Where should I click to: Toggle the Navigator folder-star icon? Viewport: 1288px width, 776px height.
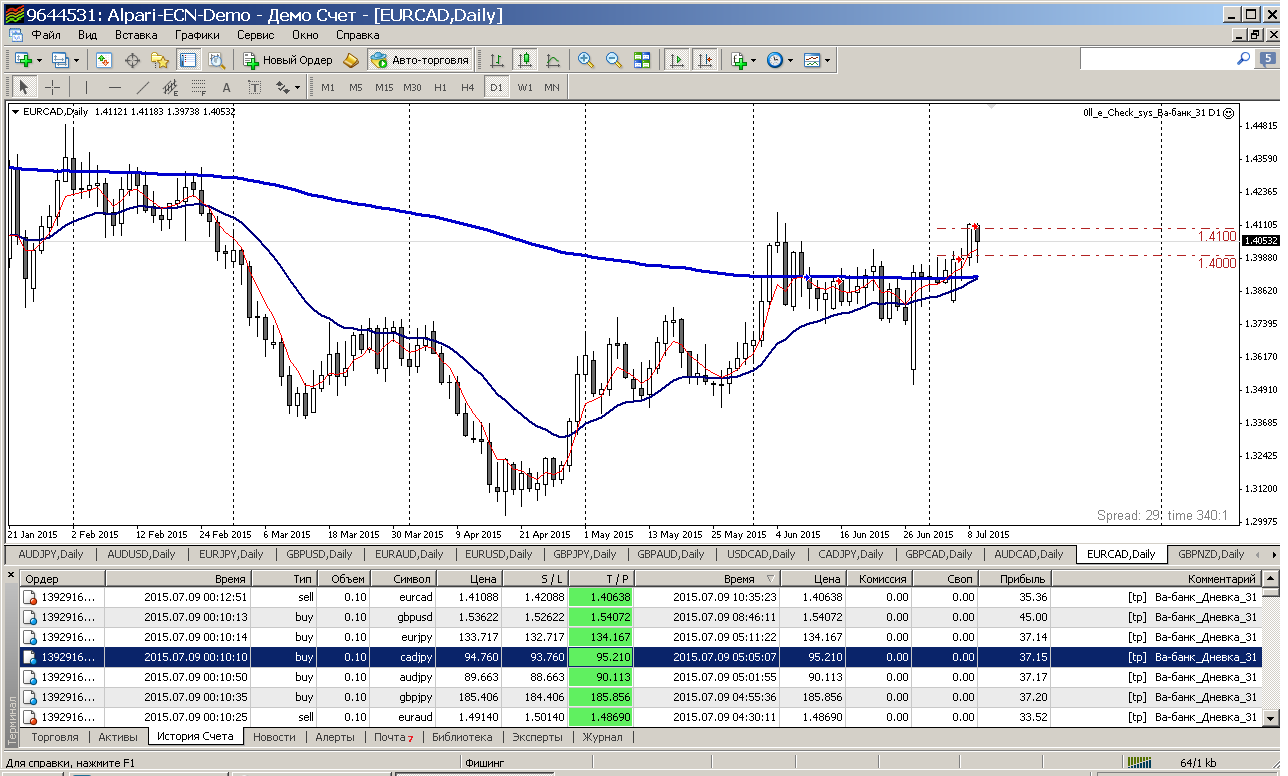click(160, 60)
